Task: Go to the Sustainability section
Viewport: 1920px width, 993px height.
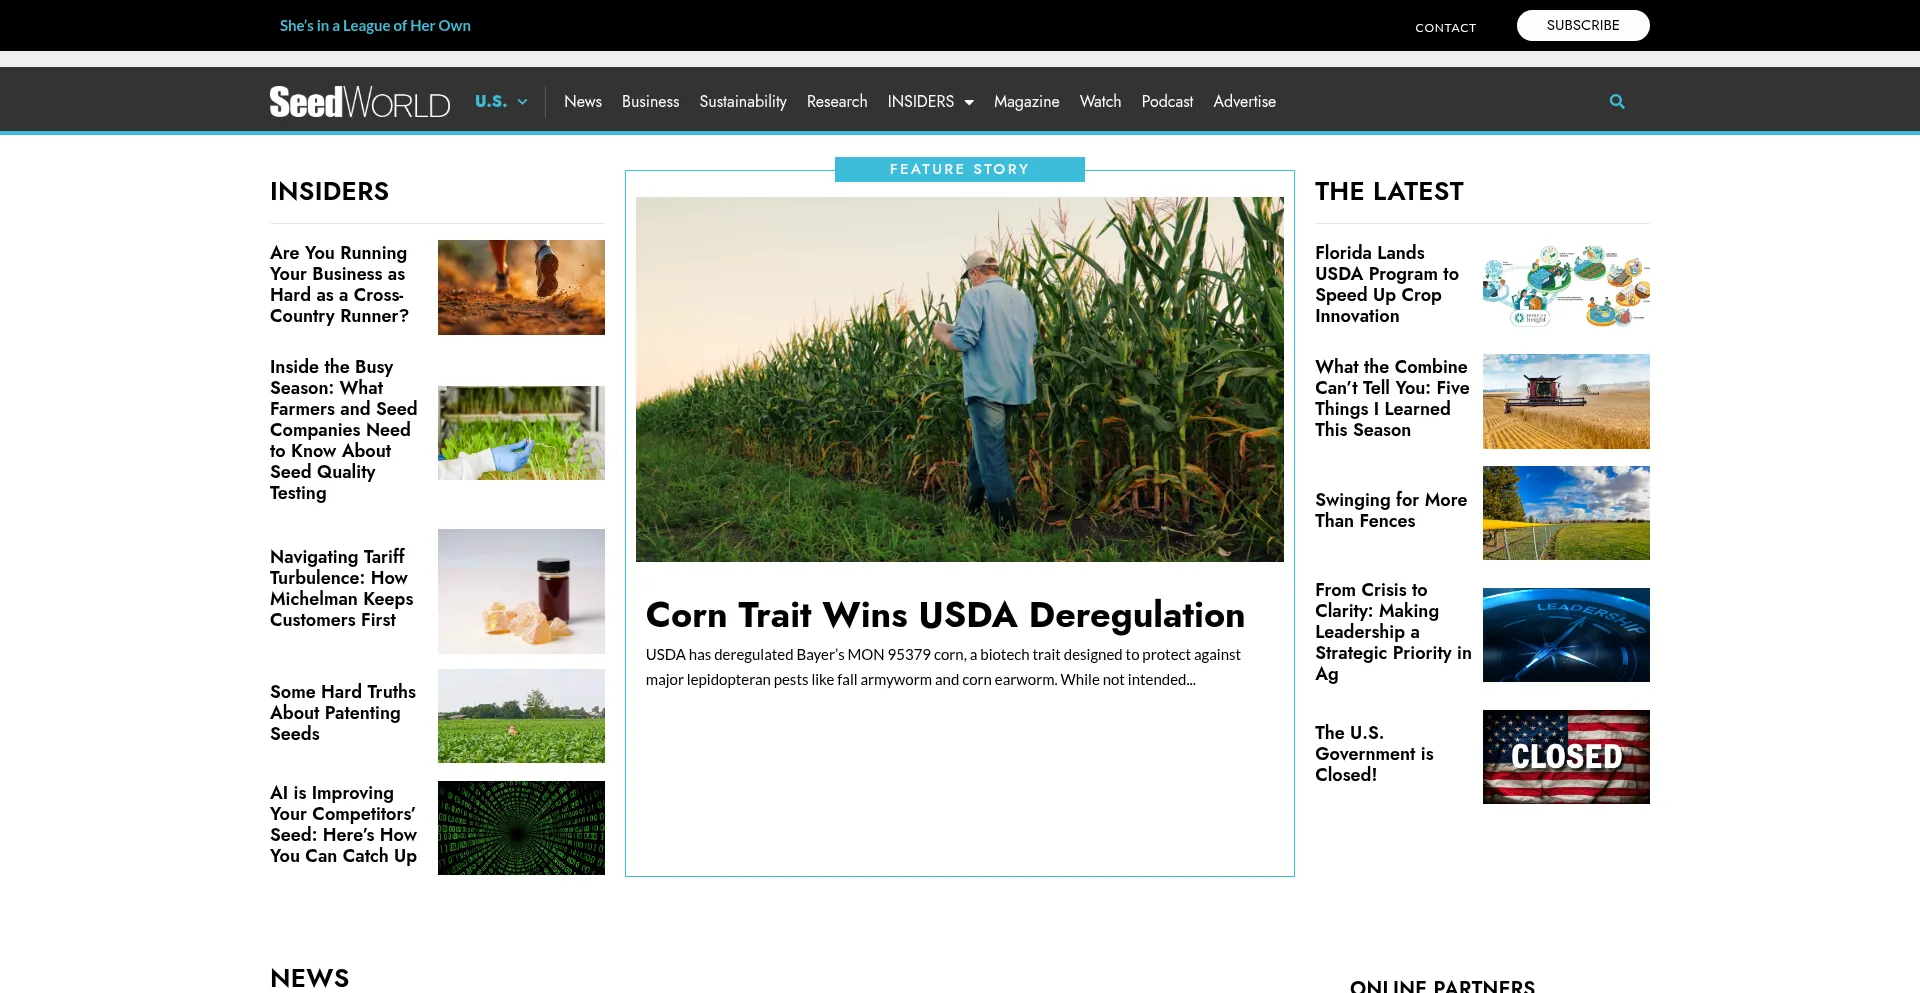Action: (x=742, y=102)
